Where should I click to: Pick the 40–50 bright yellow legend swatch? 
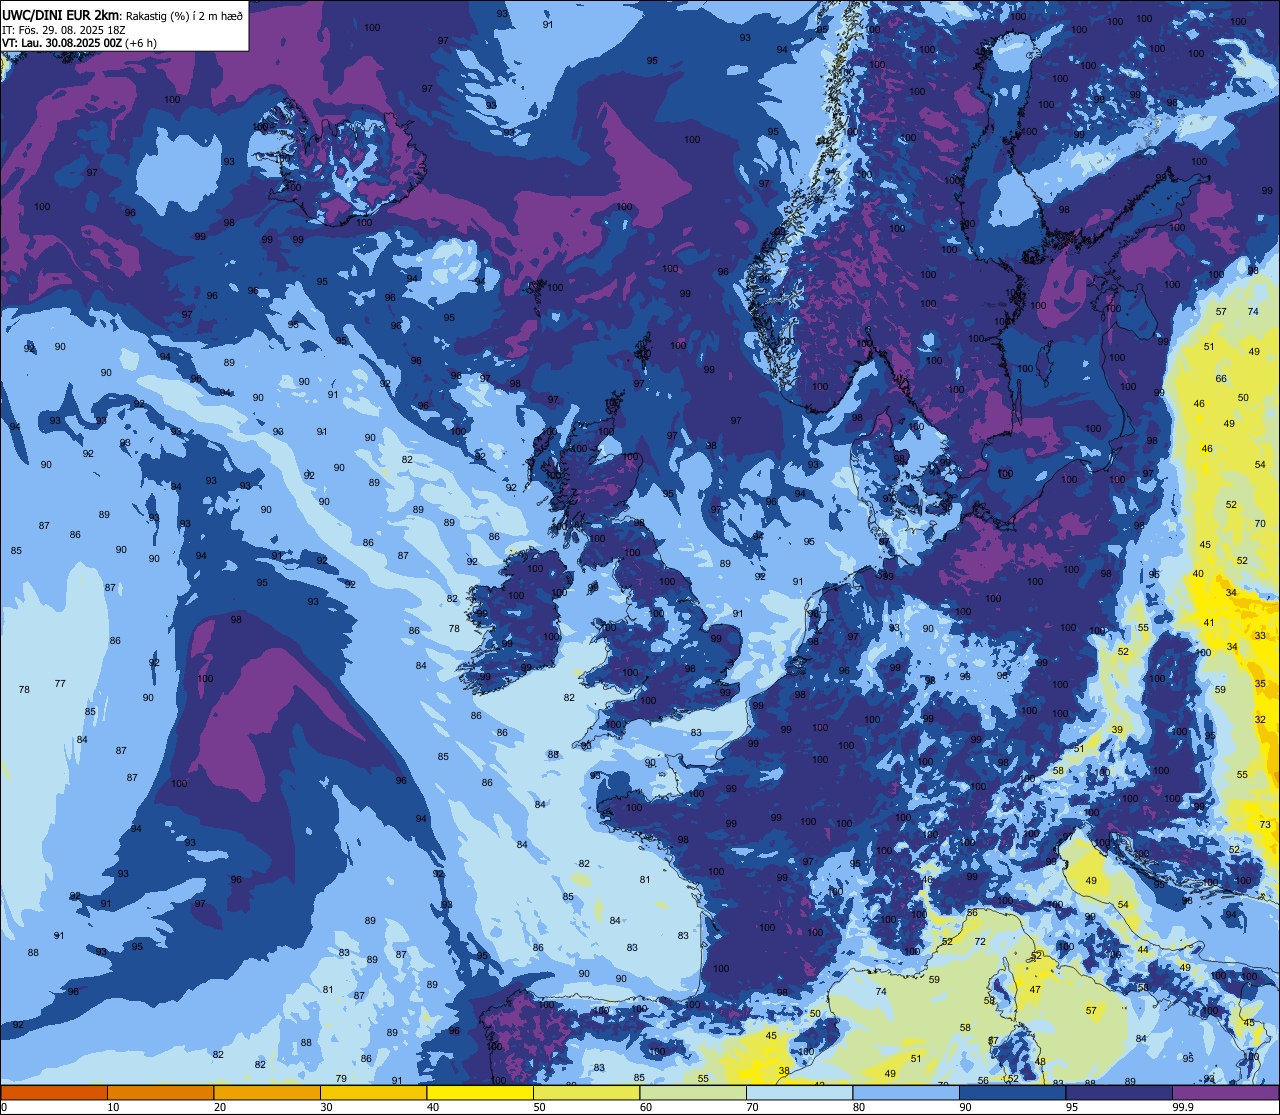click(480, 1092)
